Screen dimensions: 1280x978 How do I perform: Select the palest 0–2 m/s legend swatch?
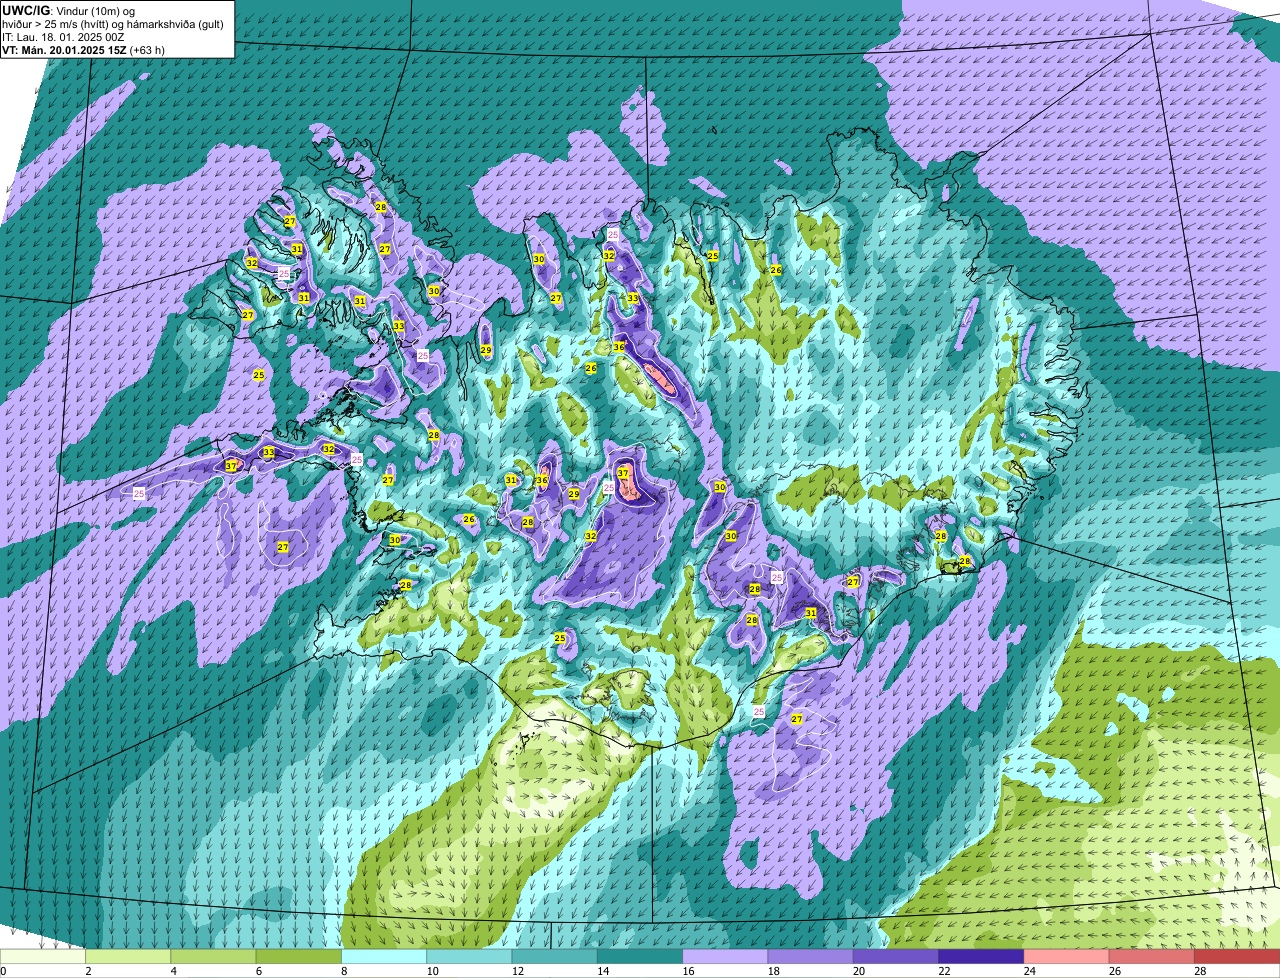coord(43,957)
